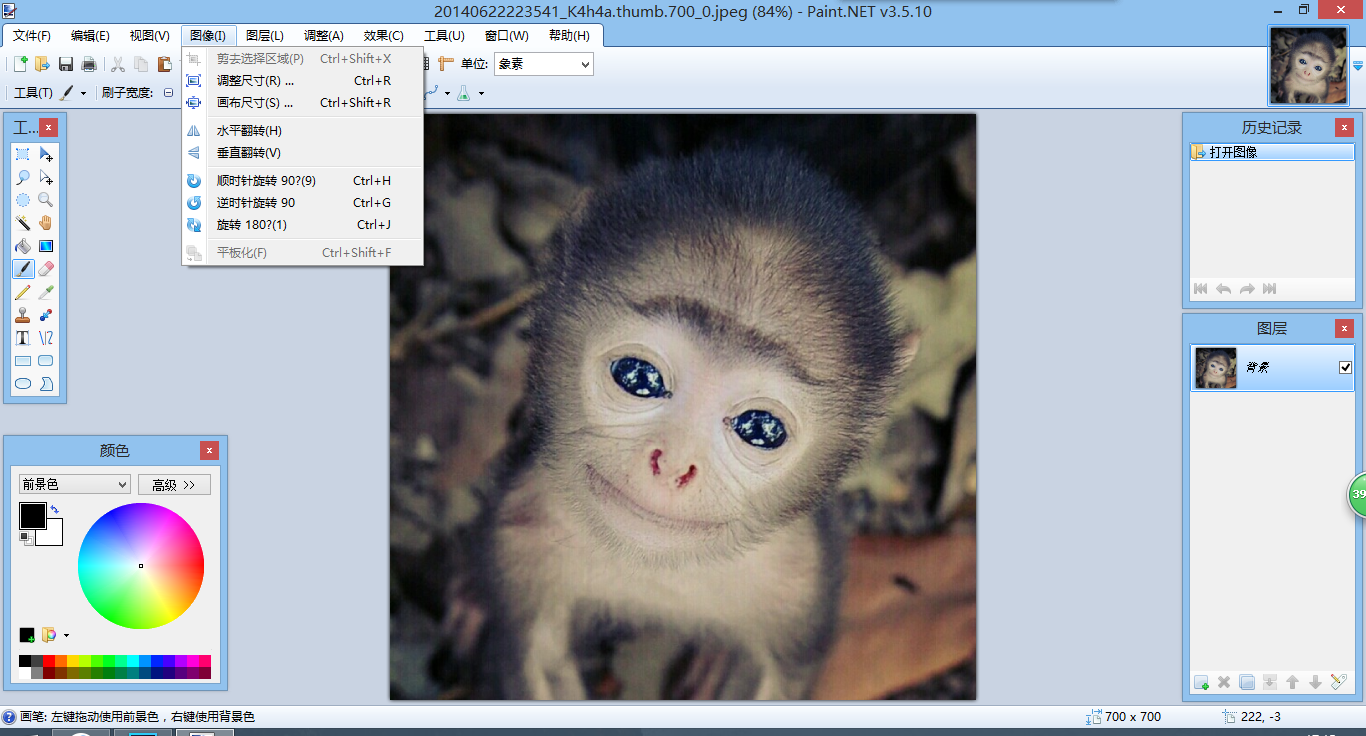This screenshot has width=1366, height=736.
Task: Click the Open file toolbar icon
Action: pos(42,64)
